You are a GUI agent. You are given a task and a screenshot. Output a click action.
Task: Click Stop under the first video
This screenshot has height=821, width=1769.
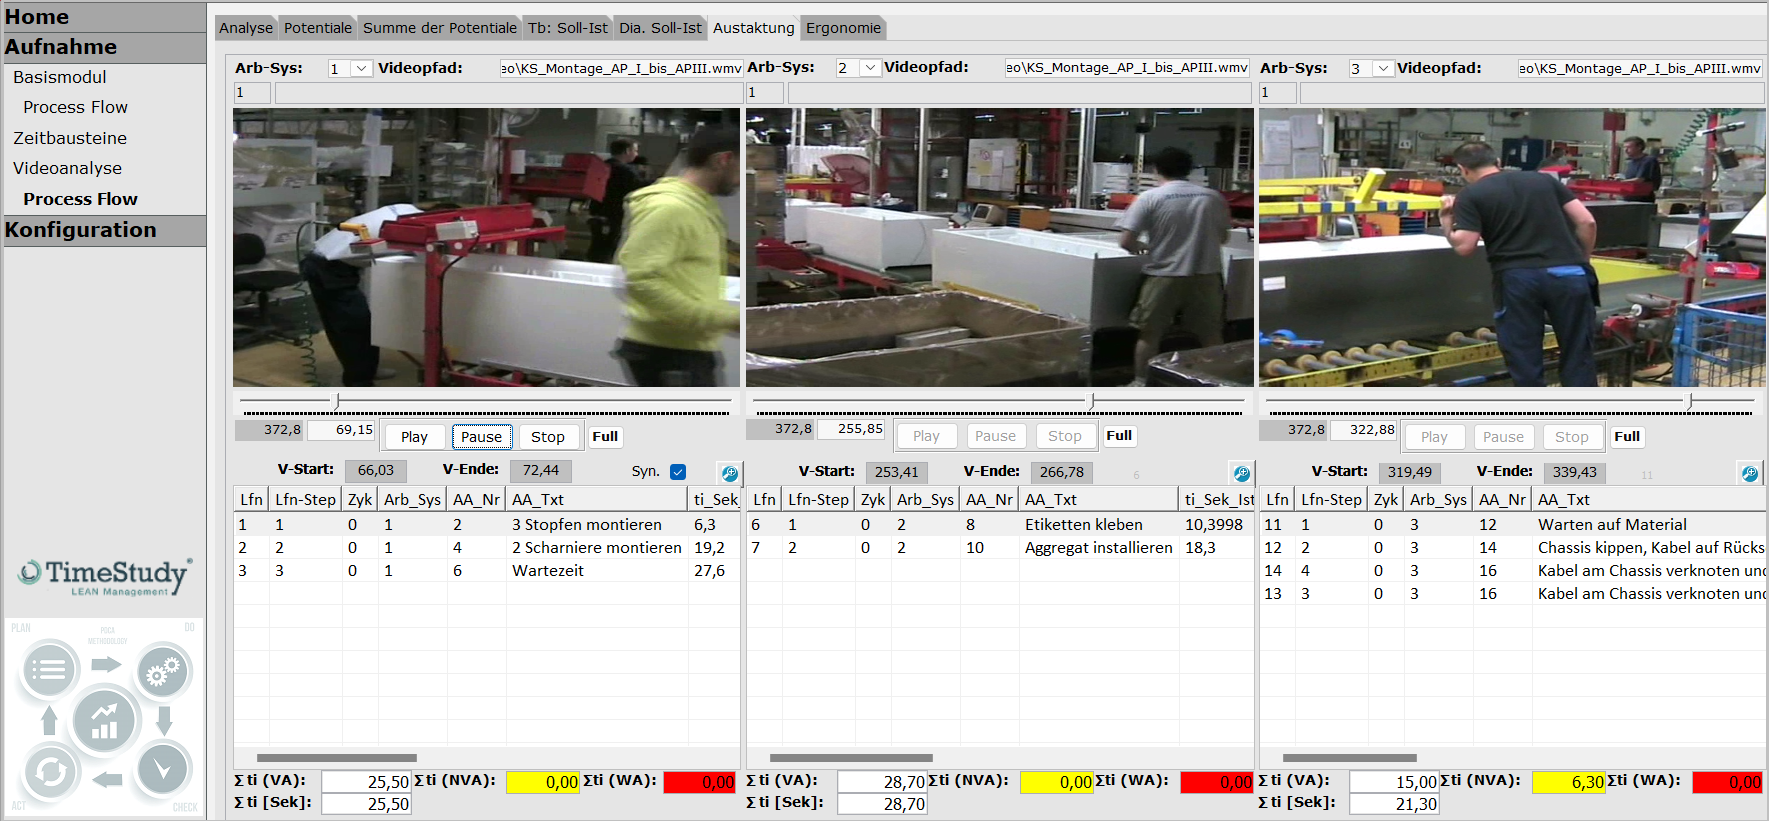coord(548,437)
